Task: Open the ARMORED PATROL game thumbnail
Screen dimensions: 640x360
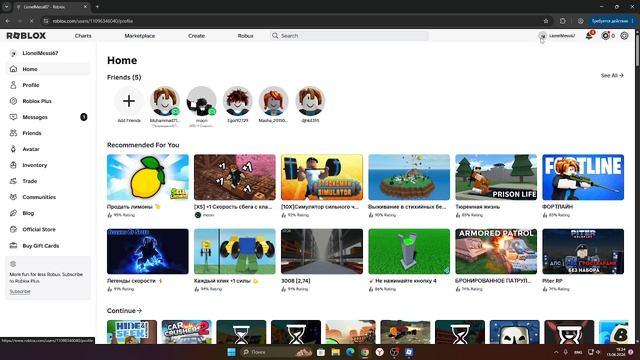Action: point(496,251)
